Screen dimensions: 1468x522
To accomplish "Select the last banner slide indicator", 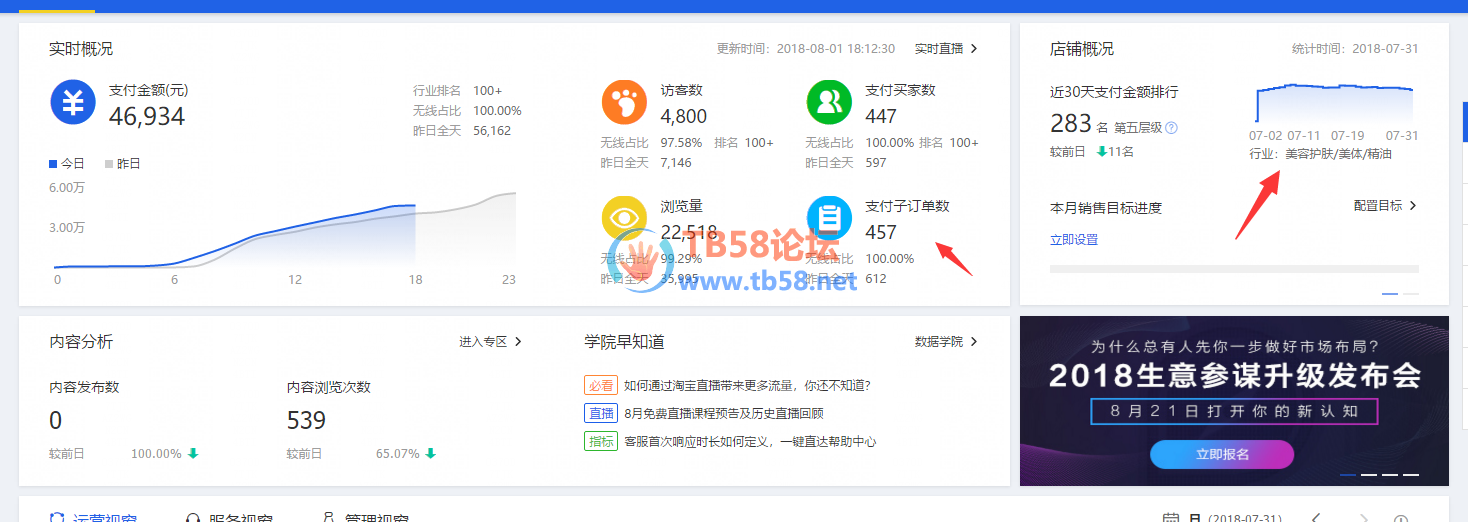I will pyautogui.click(x=1411, y=474).
